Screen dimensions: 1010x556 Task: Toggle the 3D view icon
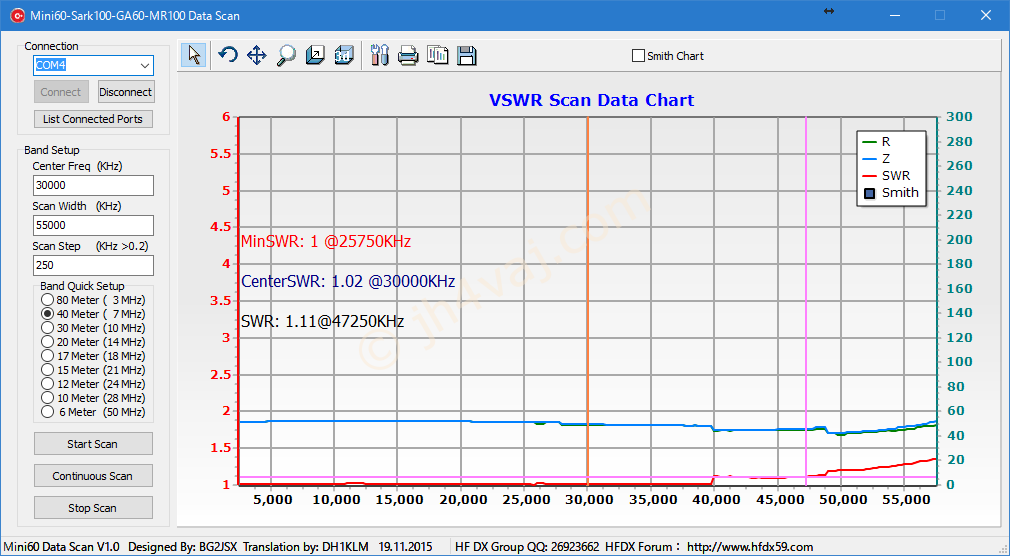[345, 55]
